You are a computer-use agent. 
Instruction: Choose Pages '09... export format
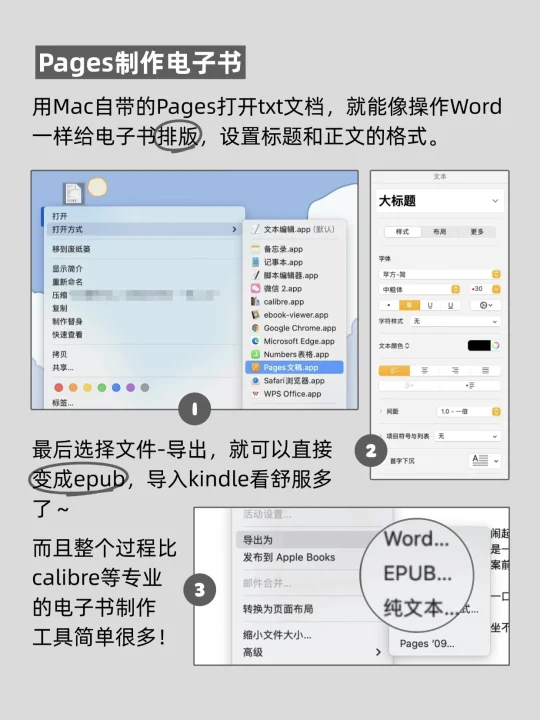pyautogui.click(x=427, y=644)
